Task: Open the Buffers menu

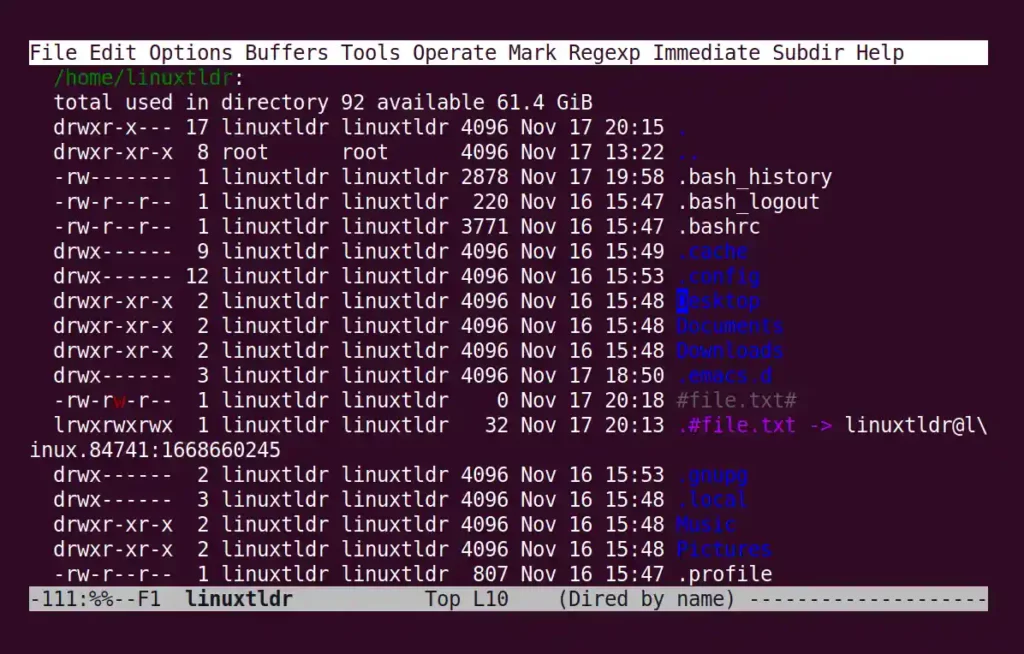Action: click(x=287, y=53)
